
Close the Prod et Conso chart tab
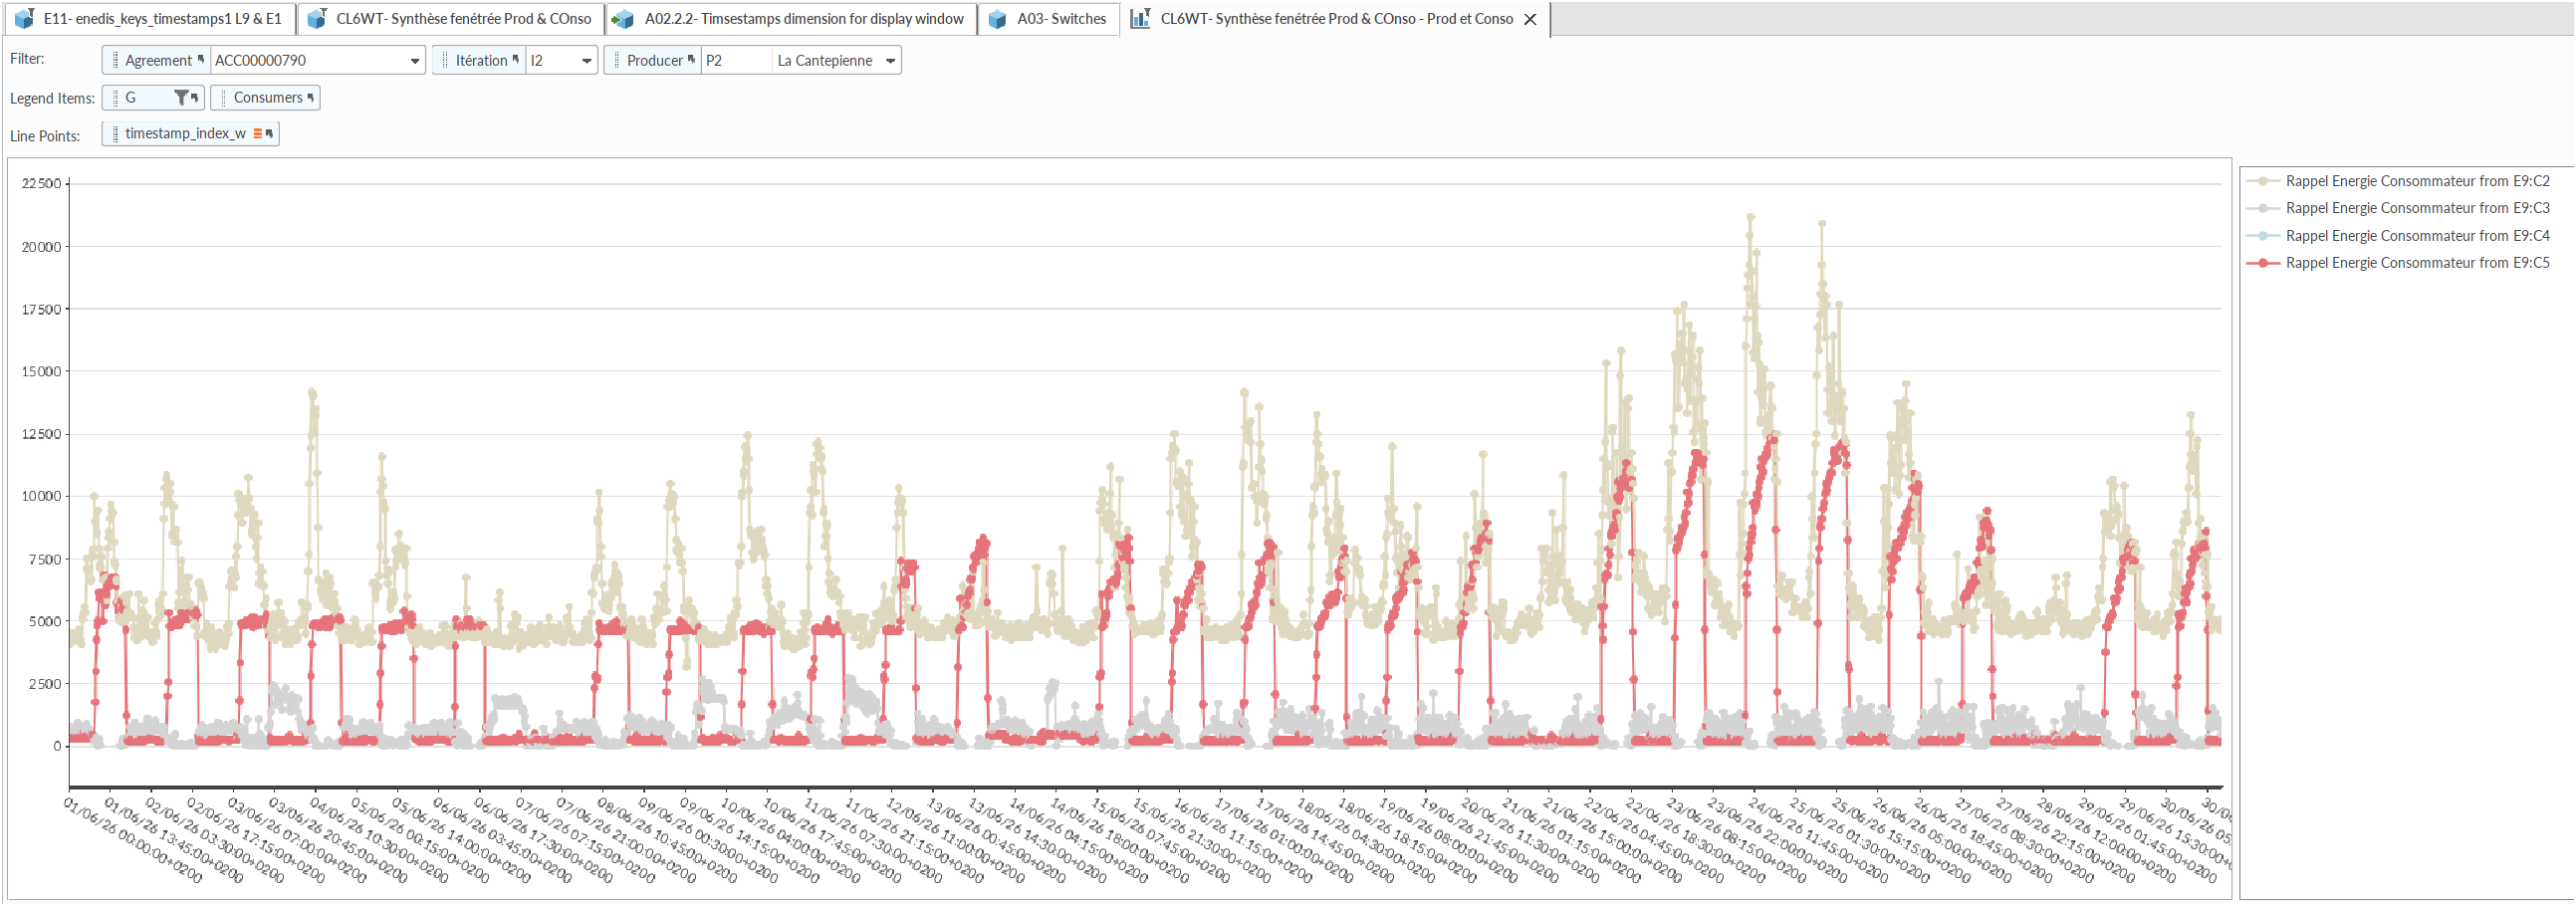point(1530,19)
